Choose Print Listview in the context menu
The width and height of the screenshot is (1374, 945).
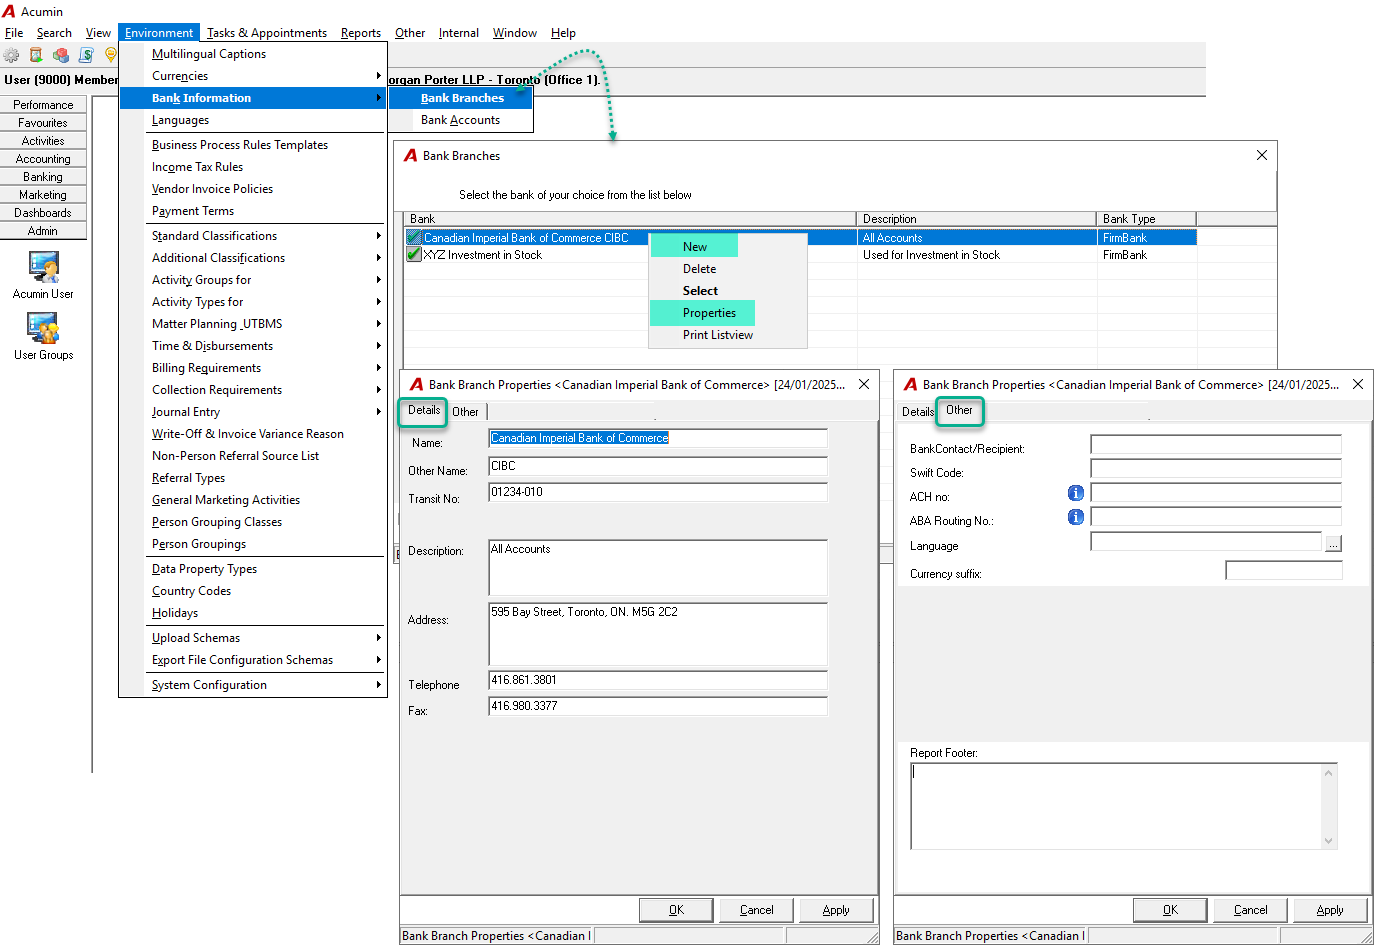point(718,335)
